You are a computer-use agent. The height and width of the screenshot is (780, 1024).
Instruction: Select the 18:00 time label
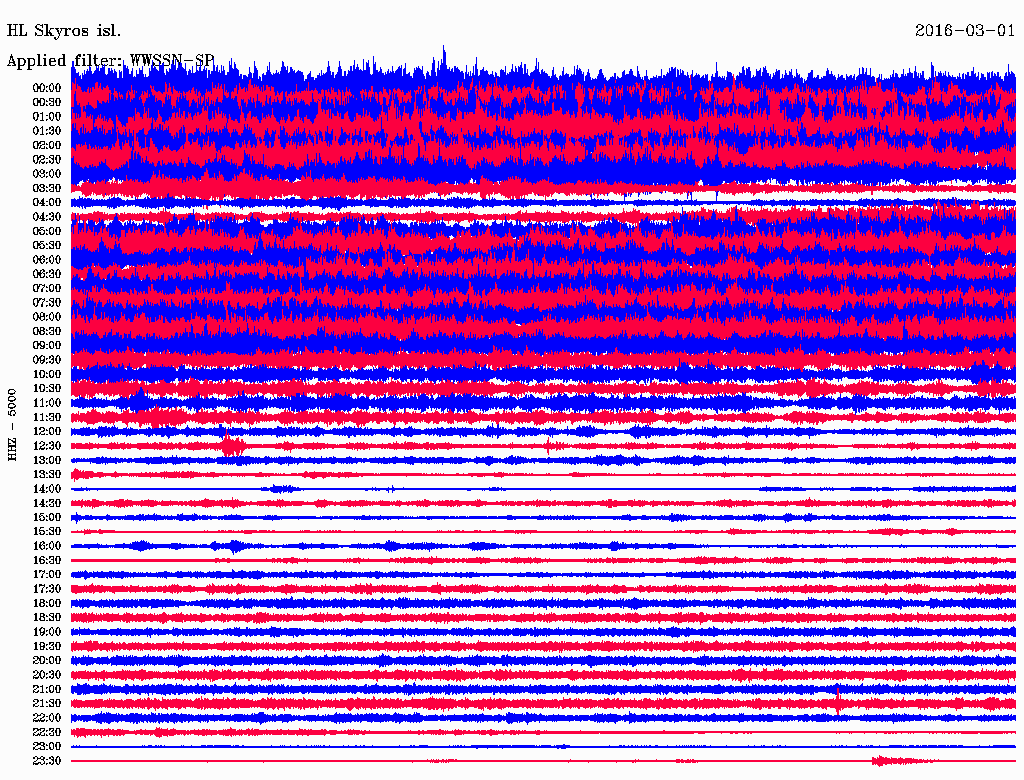(x=47, y=604)
